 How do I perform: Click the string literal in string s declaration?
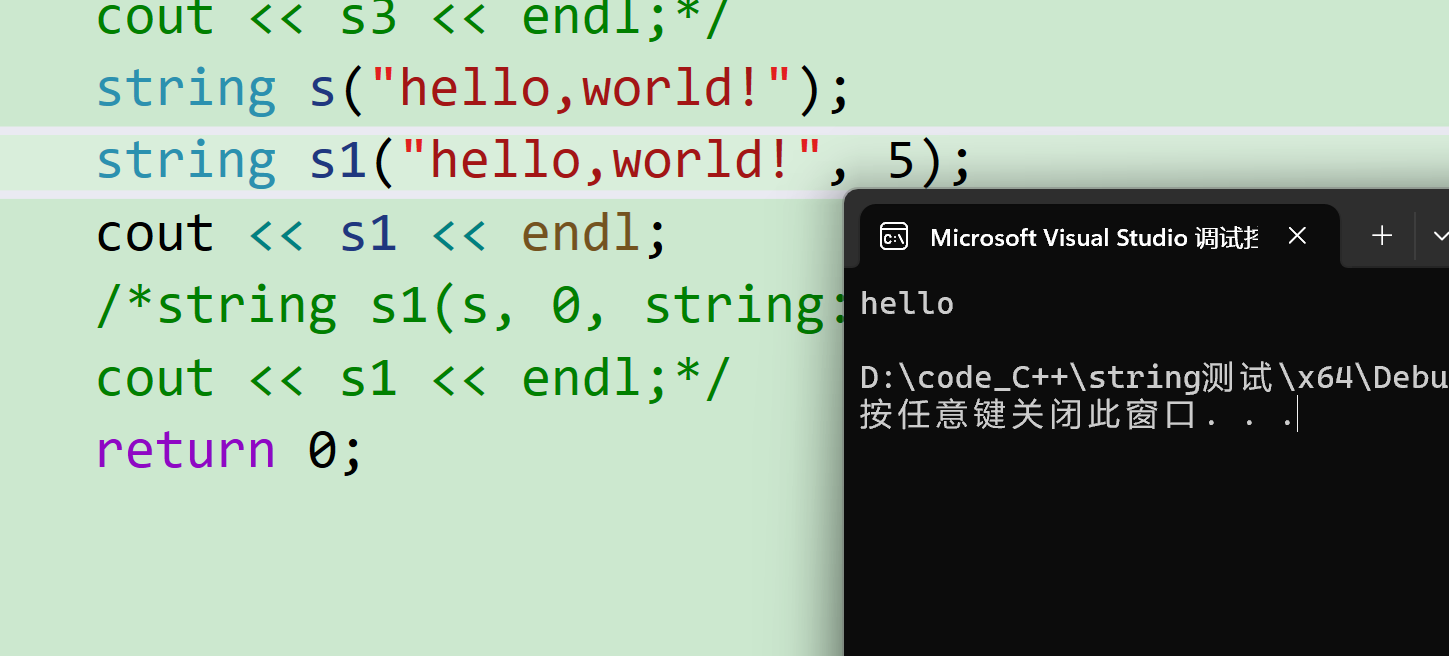[x=581, y=88]
